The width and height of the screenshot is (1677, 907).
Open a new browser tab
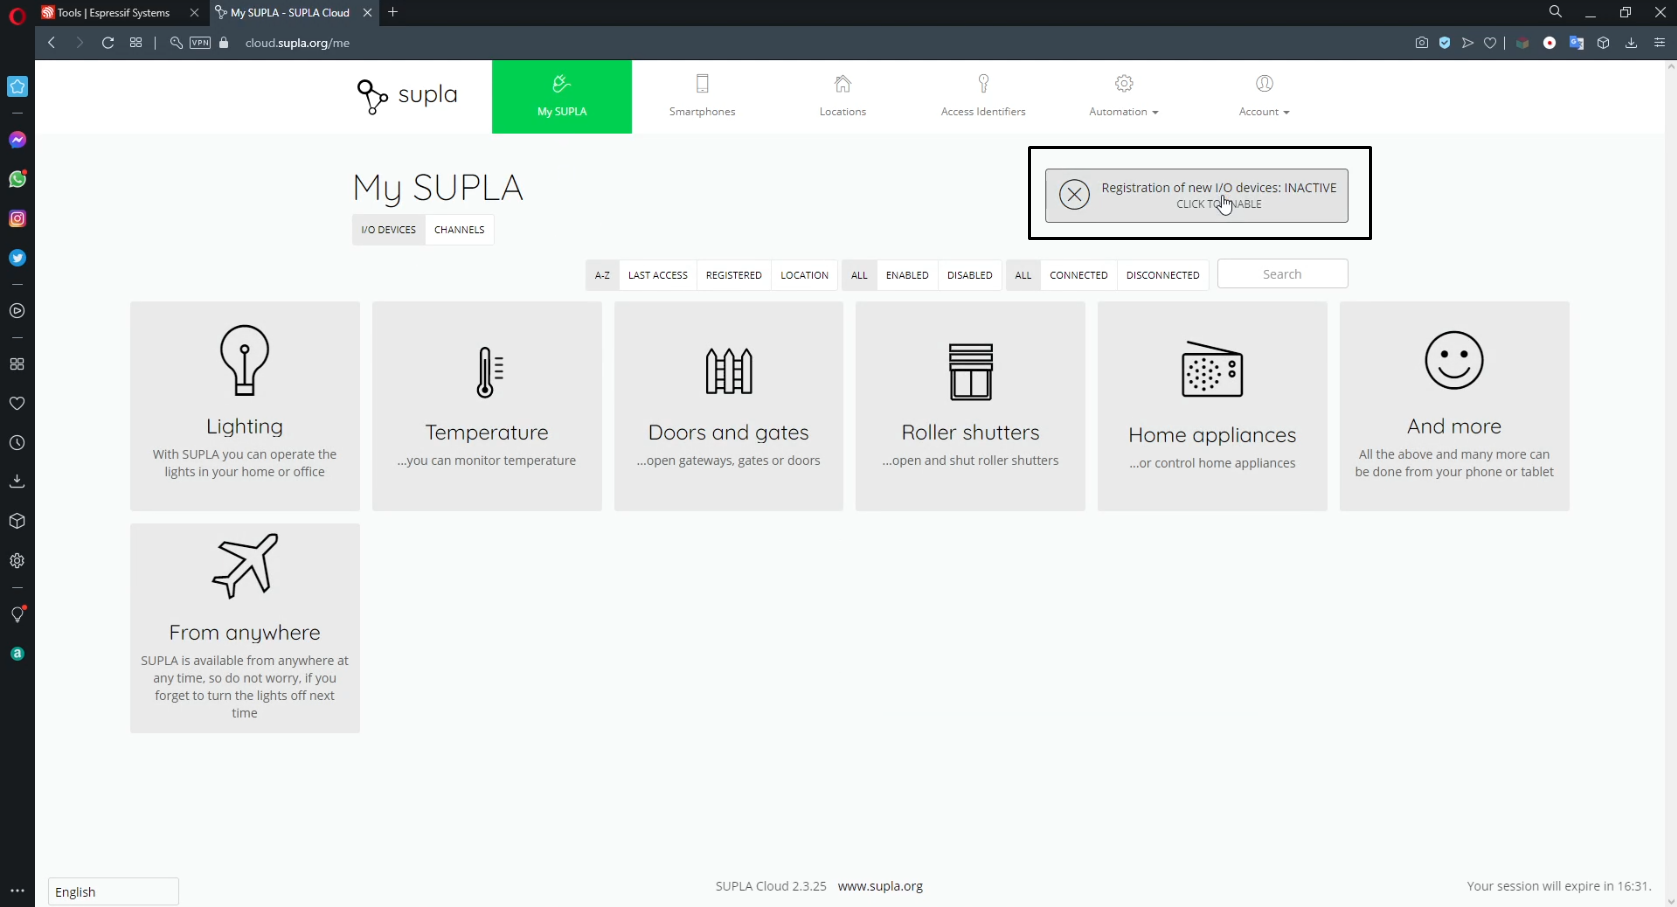[393, 12]
